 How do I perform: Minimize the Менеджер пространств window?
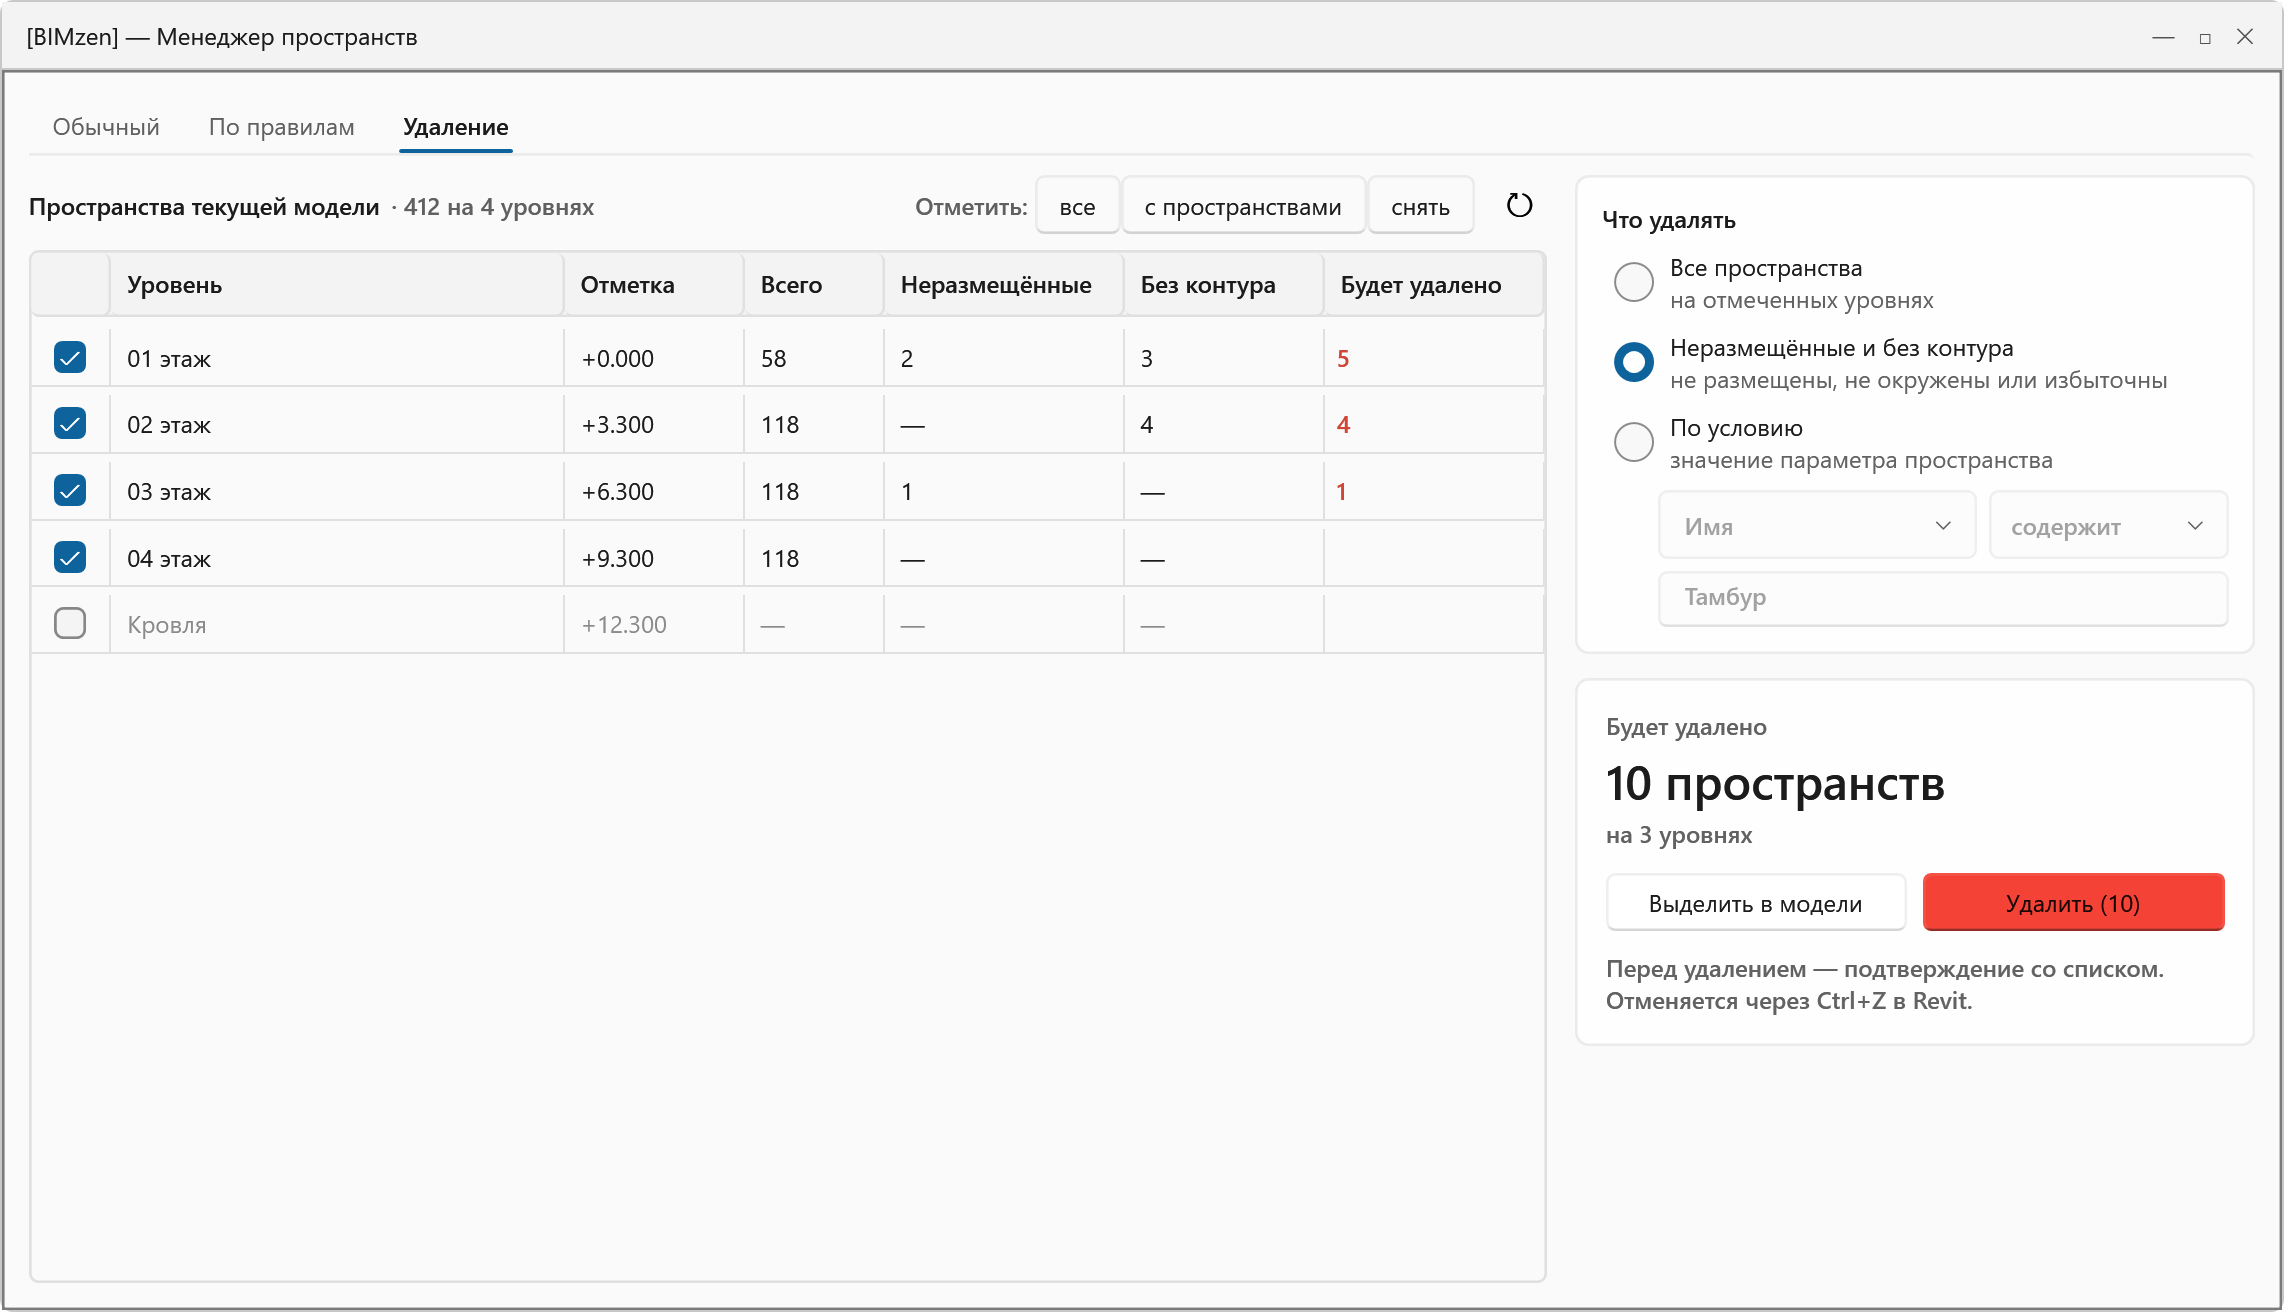coord(2163,37)
